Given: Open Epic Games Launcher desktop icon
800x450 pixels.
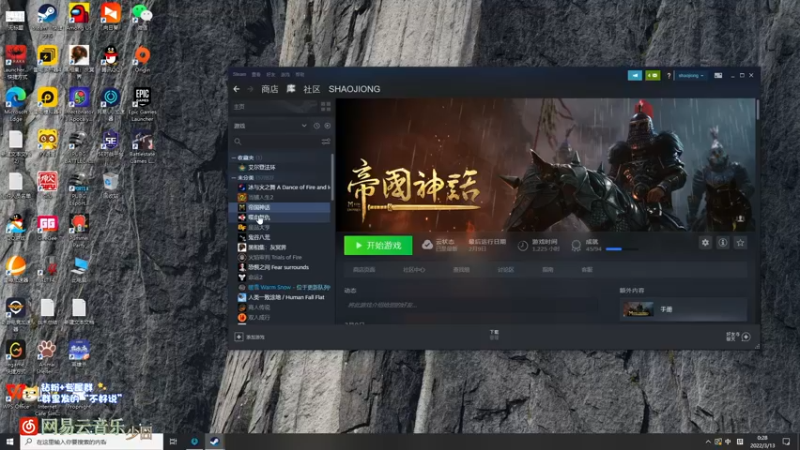Looking at the screenshot, I should (142, 97).
